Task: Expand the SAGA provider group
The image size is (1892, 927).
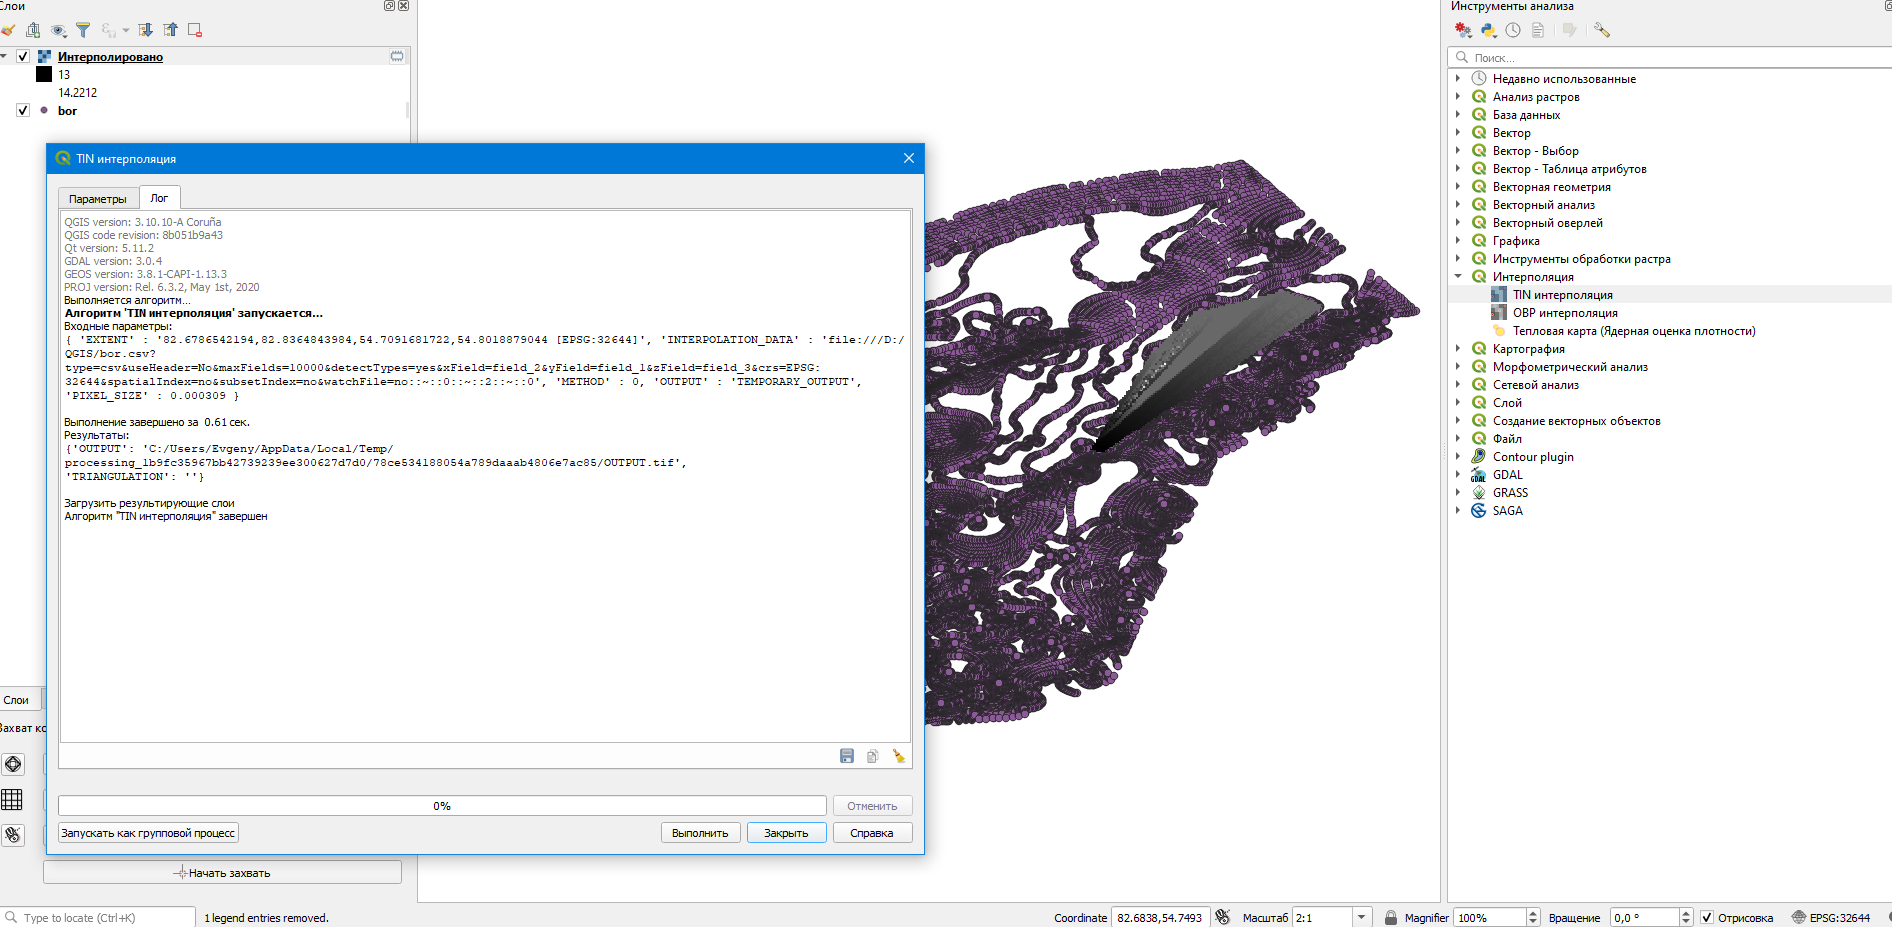Action: point(1458,511)
